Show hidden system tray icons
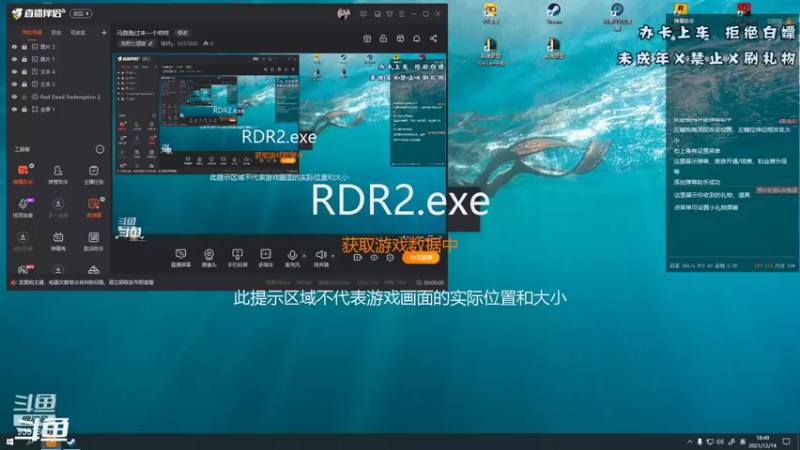 click(689, 442)
